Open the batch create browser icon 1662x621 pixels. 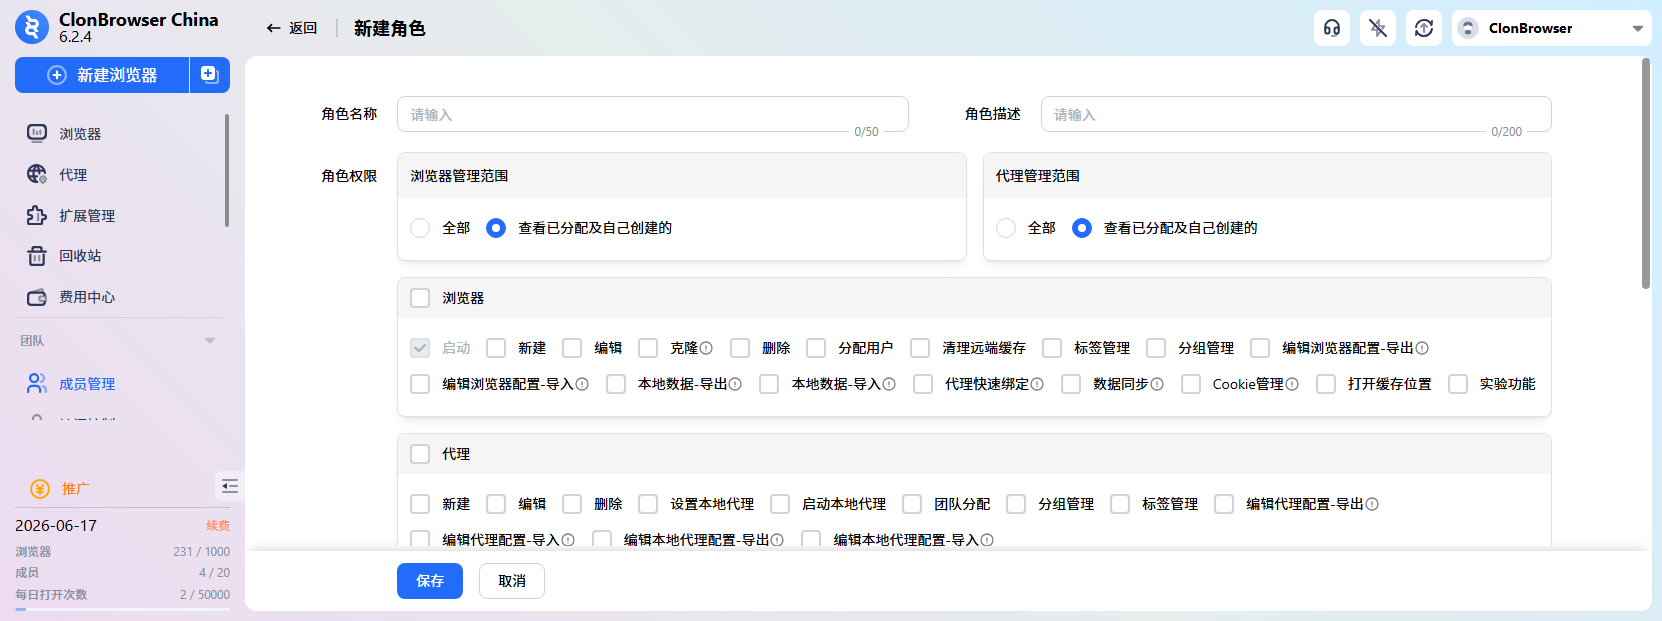209,75
